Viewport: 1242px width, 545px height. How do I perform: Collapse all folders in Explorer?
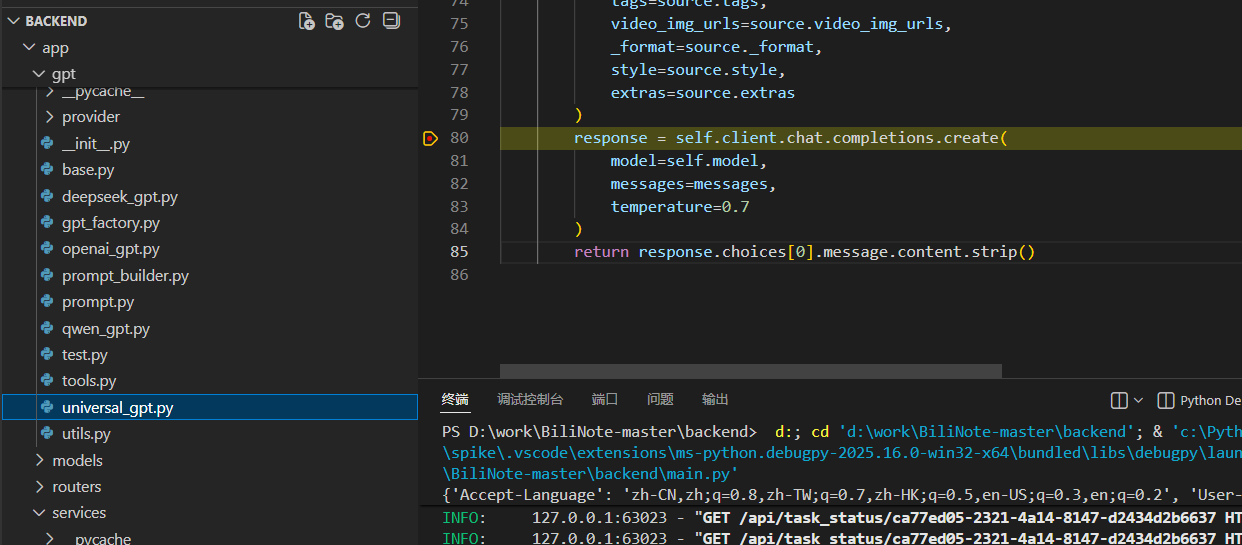391,21
